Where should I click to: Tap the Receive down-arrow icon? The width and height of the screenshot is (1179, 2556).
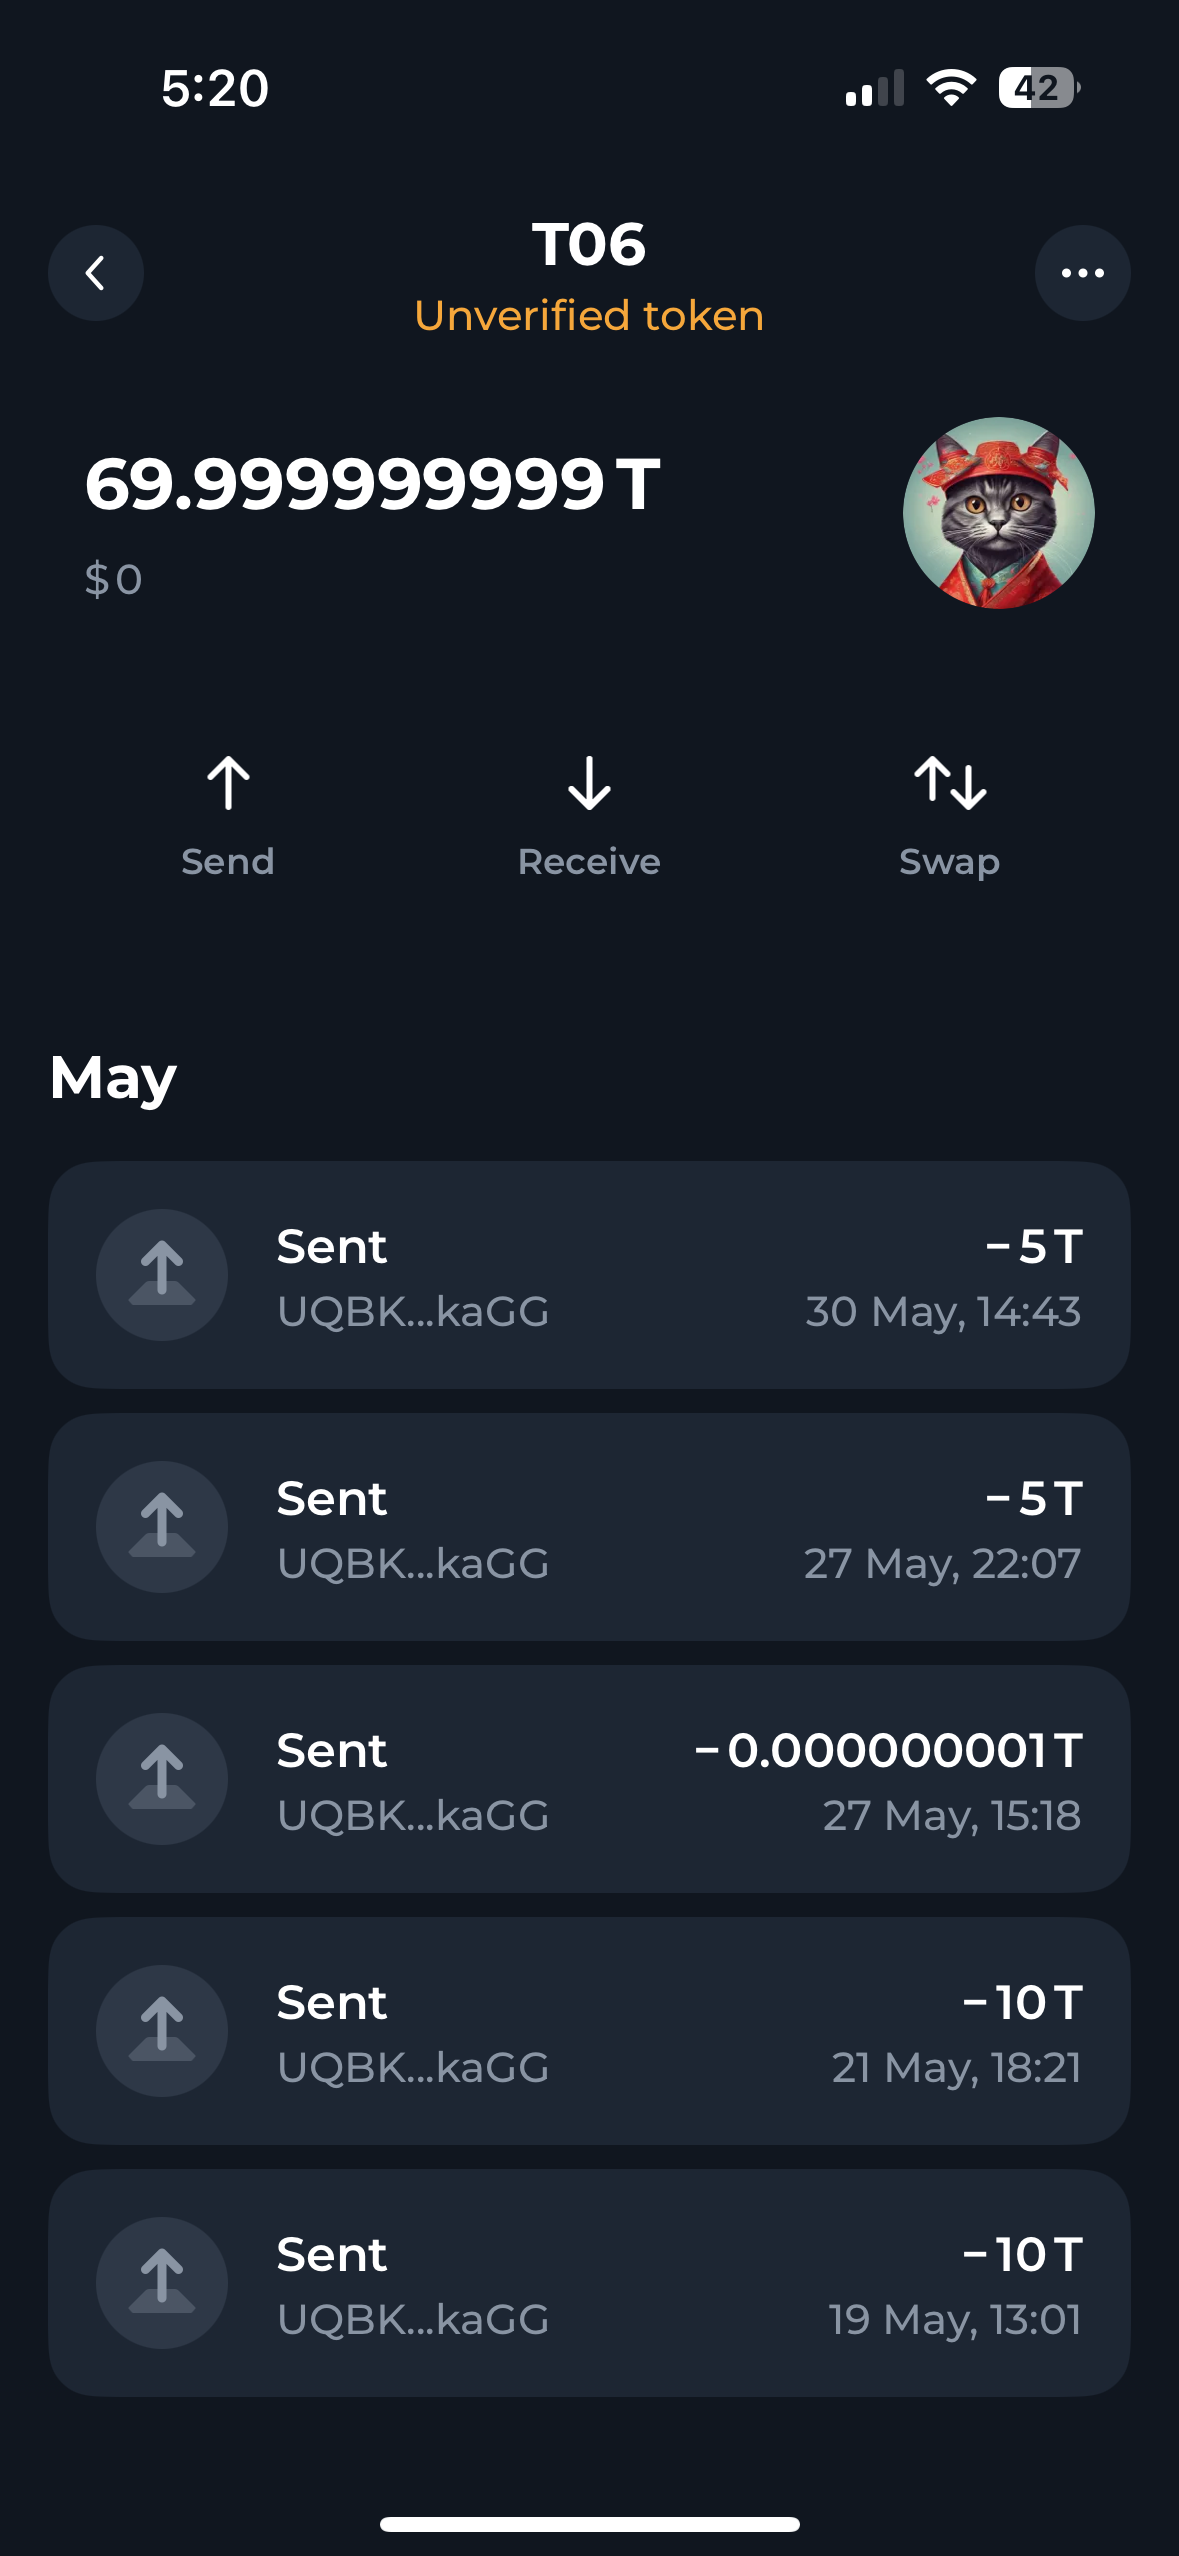(x=589, y=783)
